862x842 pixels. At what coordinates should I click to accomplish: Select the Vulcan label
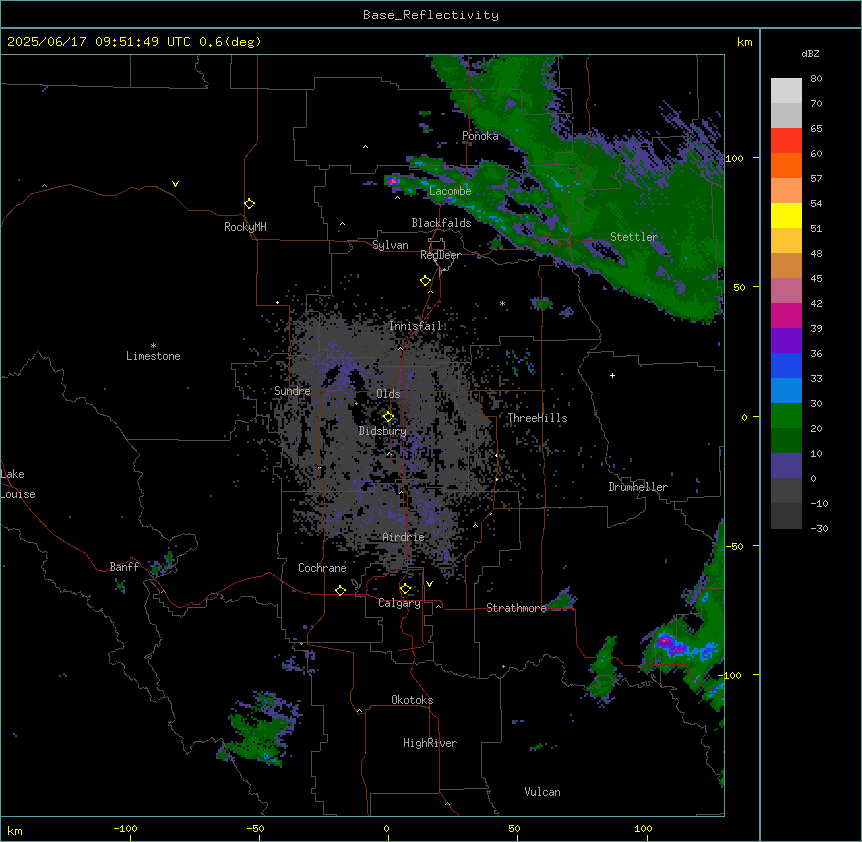(x=543, y=792)
